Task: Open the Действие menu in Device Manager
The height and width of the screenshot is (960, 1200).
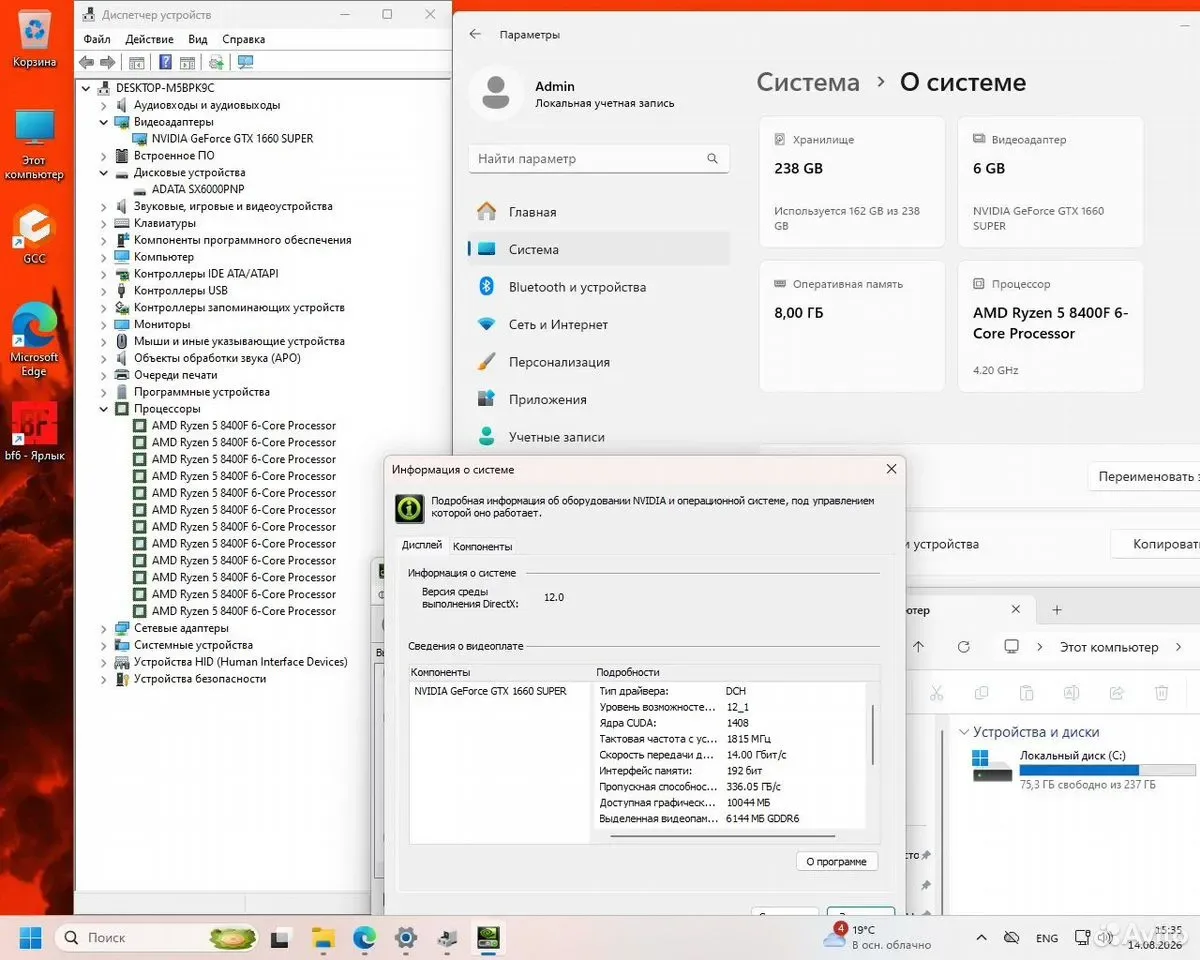Action: [150, 39]
